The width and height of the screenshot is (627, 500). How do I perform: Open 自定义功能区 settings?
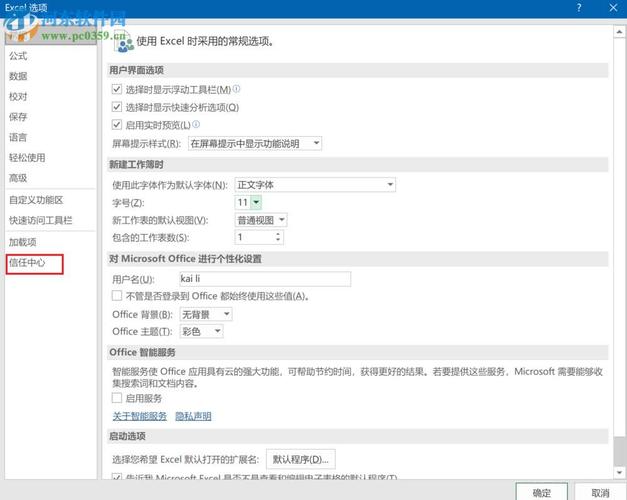coord(36,200)
